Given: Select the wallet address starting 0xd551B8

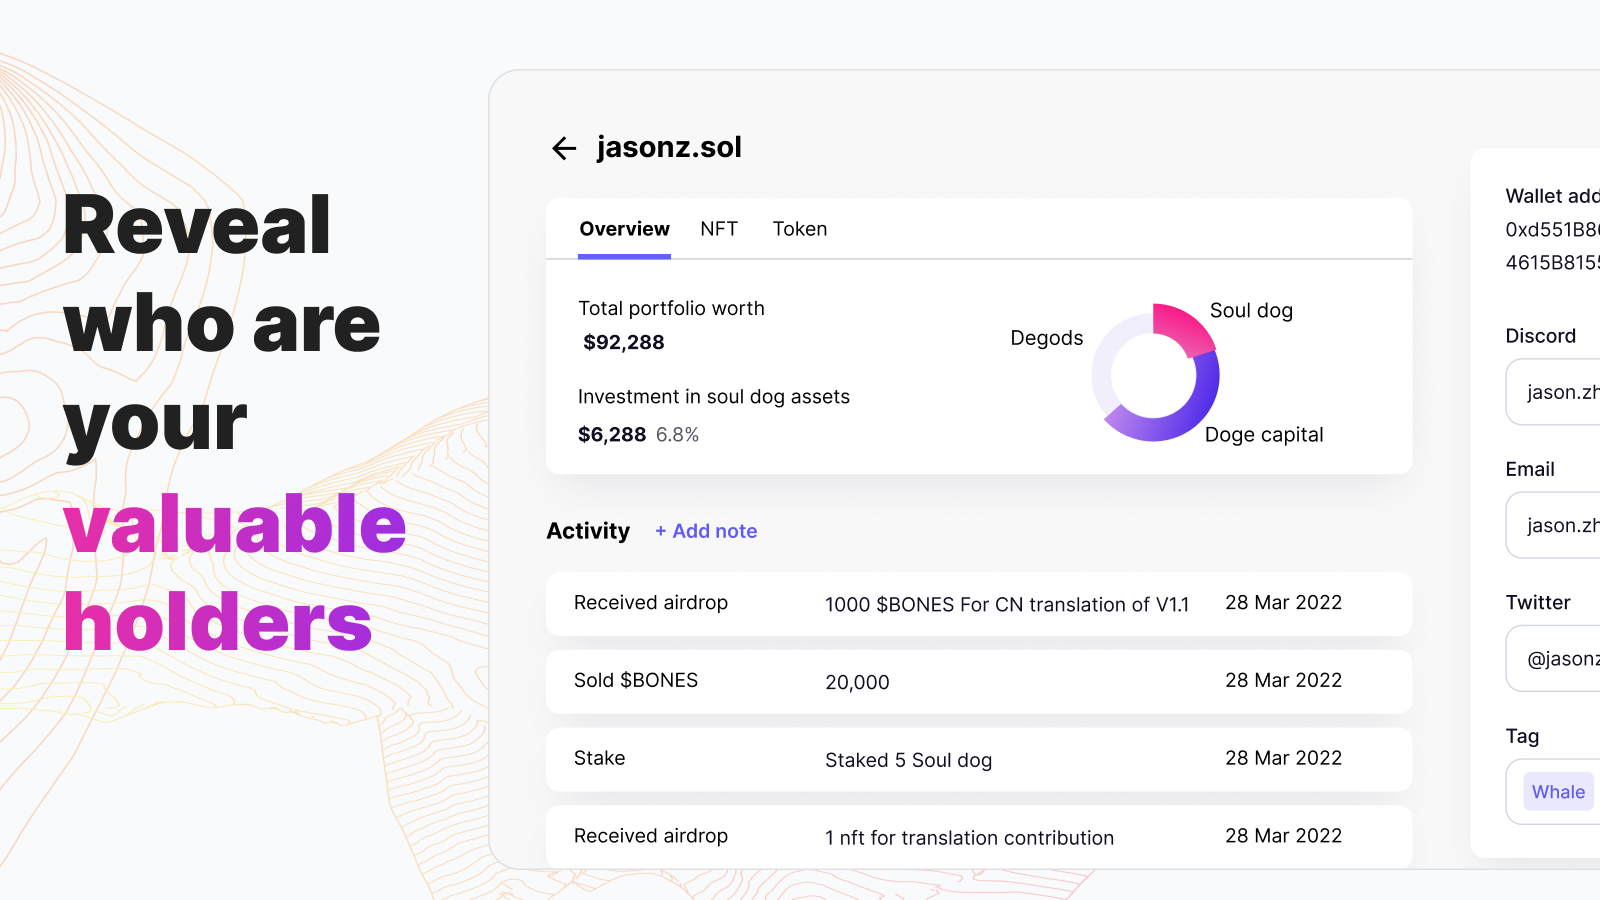Looking at the screenshot, I should (x=1553, y=230).
